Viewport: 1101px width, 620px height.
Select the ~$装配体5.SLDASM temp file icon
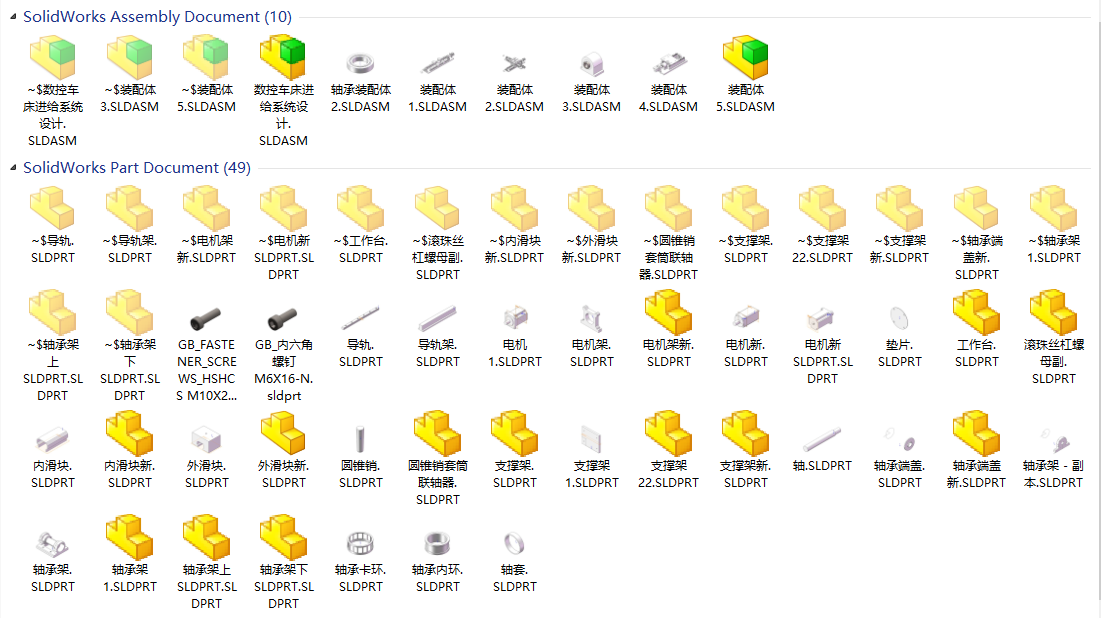[x=206, y=58]
